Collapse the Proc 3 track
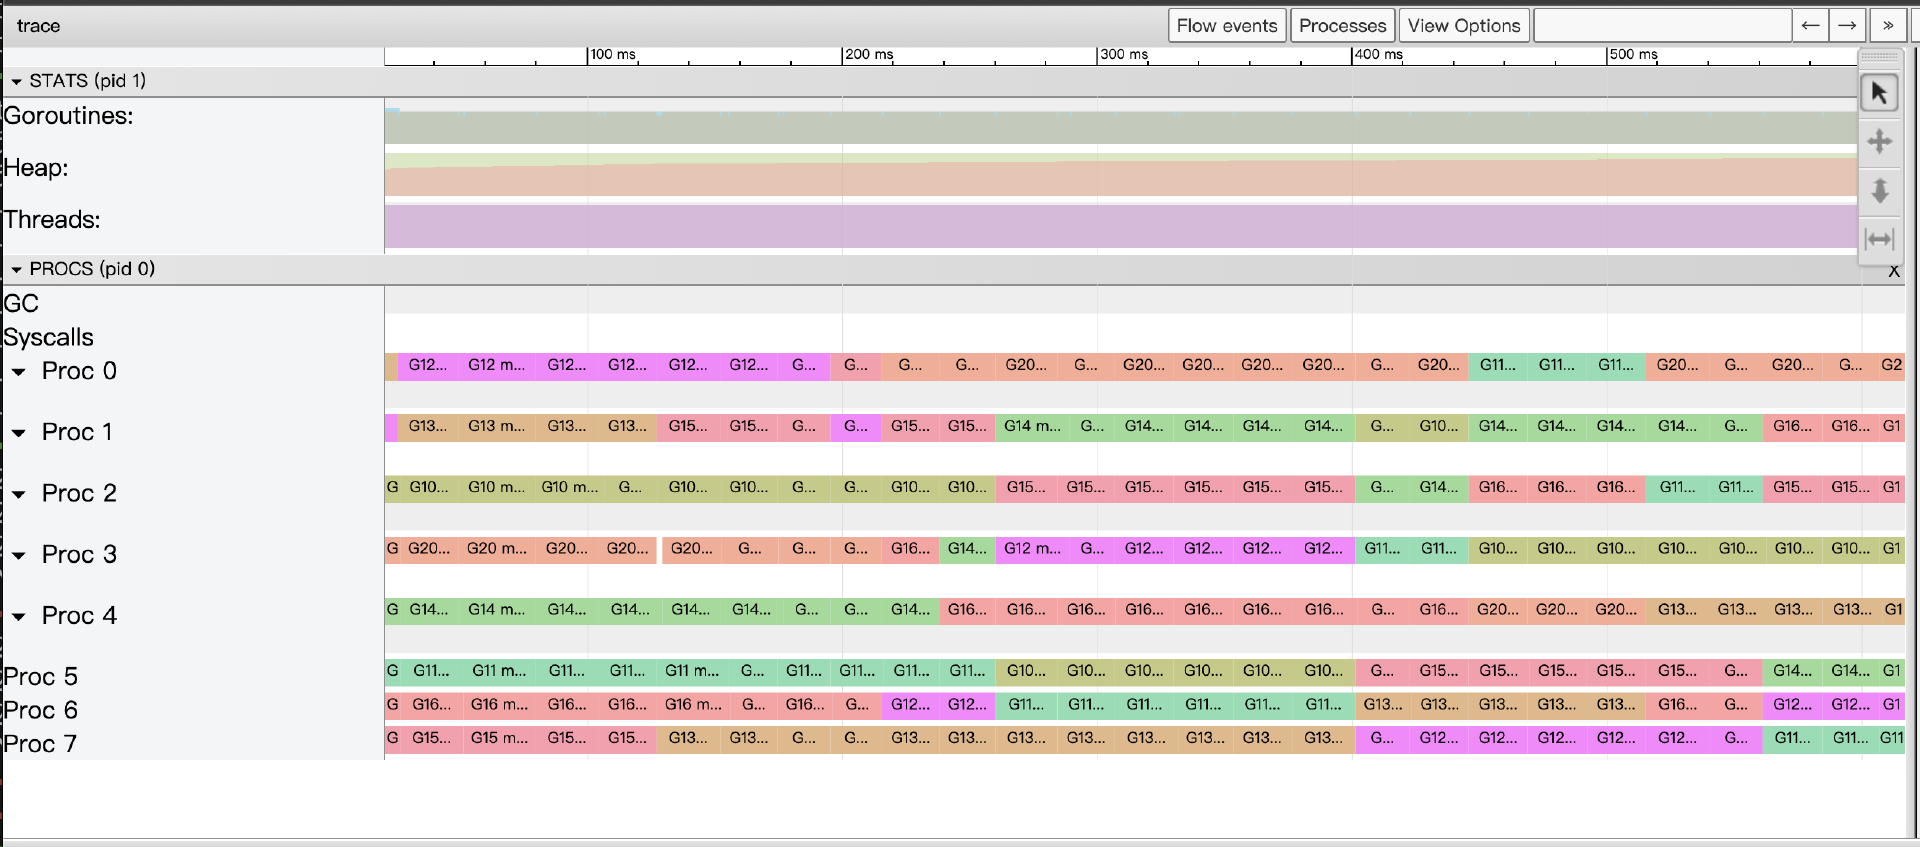 tap(19, 555)
